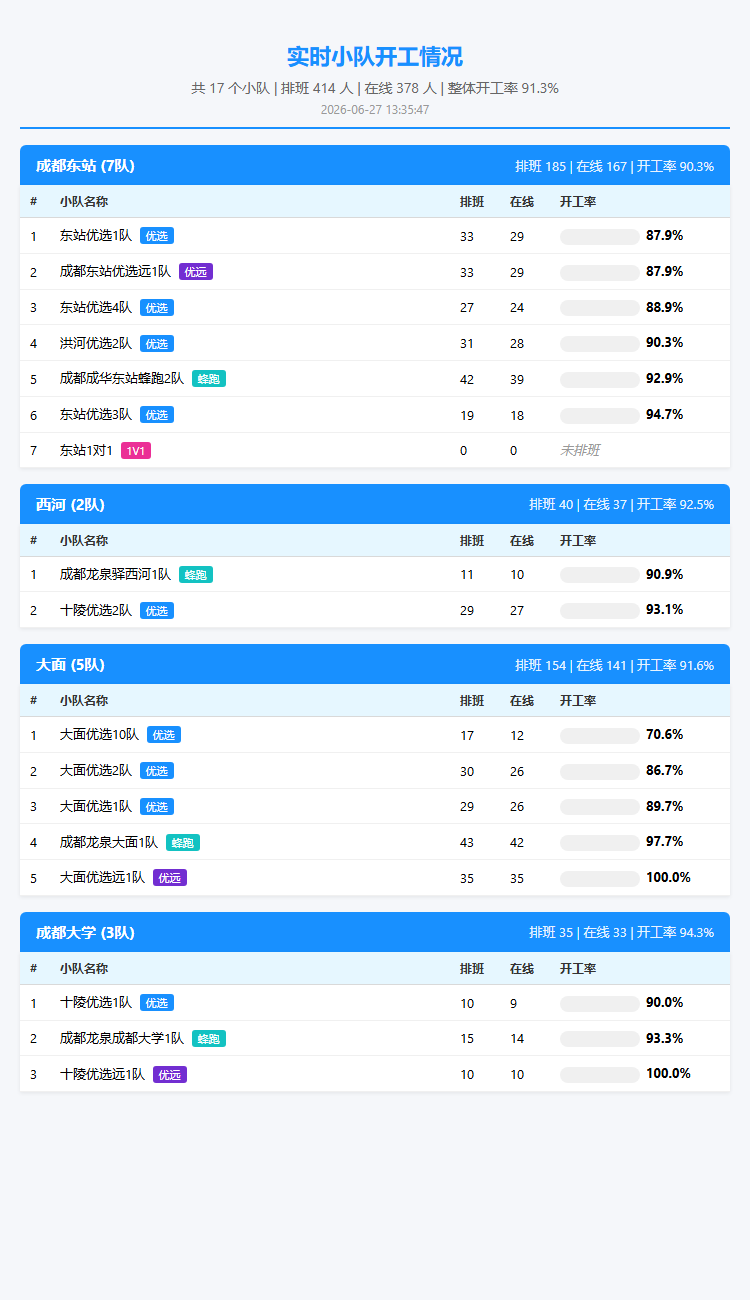This screenshot has height=1300, width=750.
Task: Select the 西河 (2队) section header
Action: pyautogui.click(x=375, y=505)
